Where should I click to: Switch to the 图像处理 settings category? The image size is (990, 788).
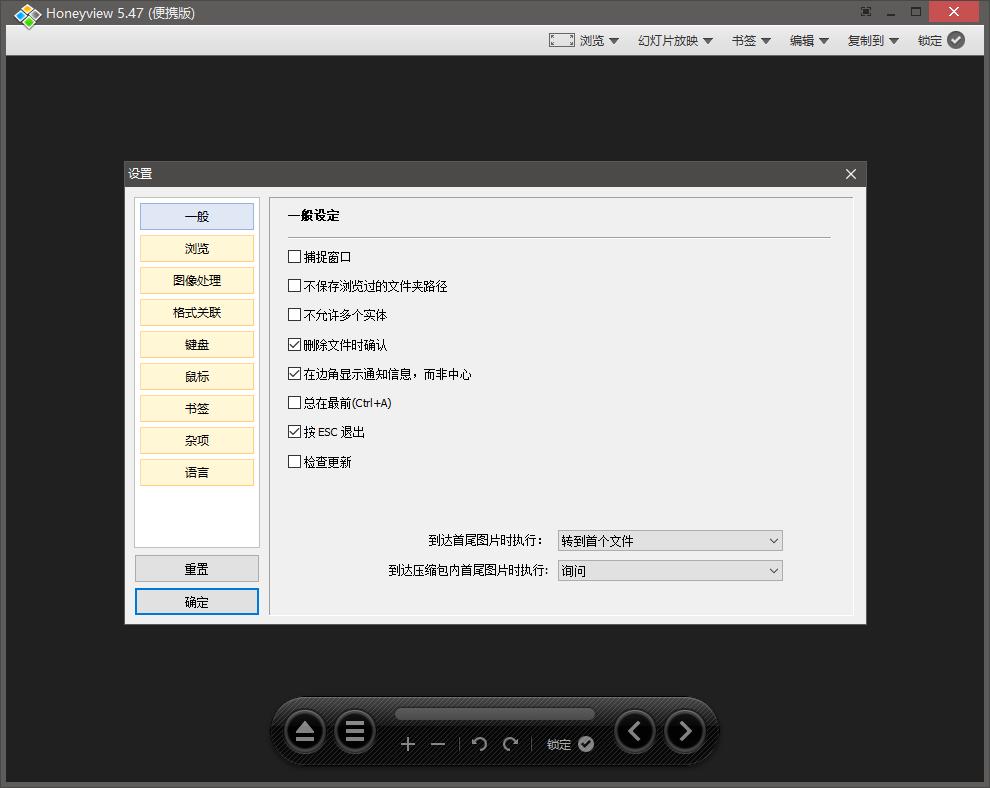coord(196,280)
